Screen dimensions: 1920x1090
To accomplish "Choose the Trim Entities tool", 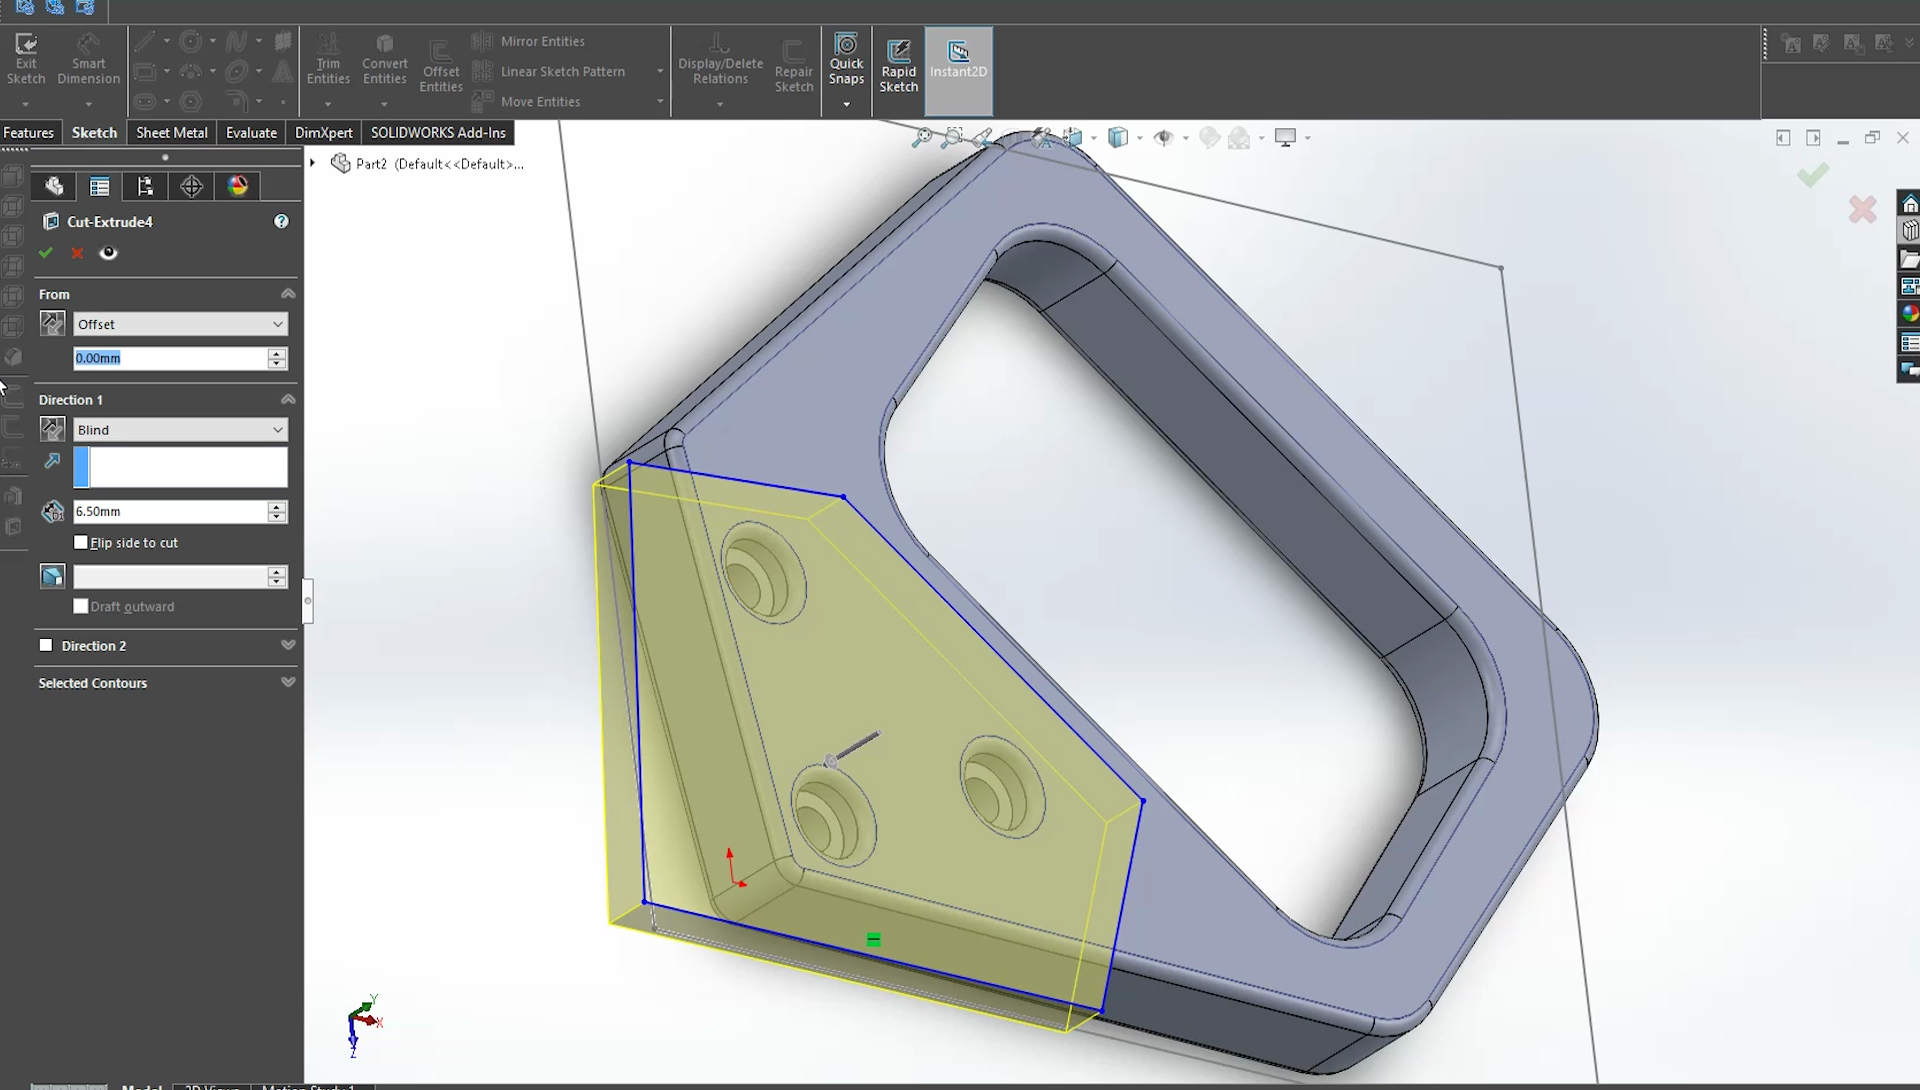I will click(328, 60).
